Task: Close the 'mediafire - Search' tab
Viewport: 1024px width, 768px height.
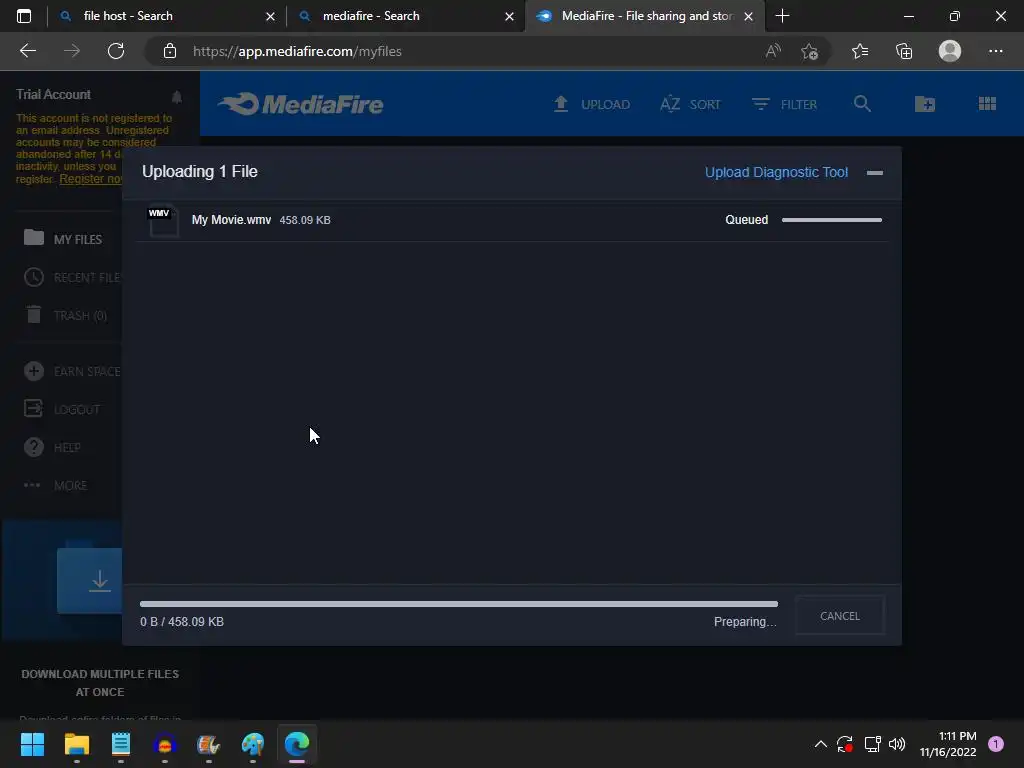Action: point(509,16)
